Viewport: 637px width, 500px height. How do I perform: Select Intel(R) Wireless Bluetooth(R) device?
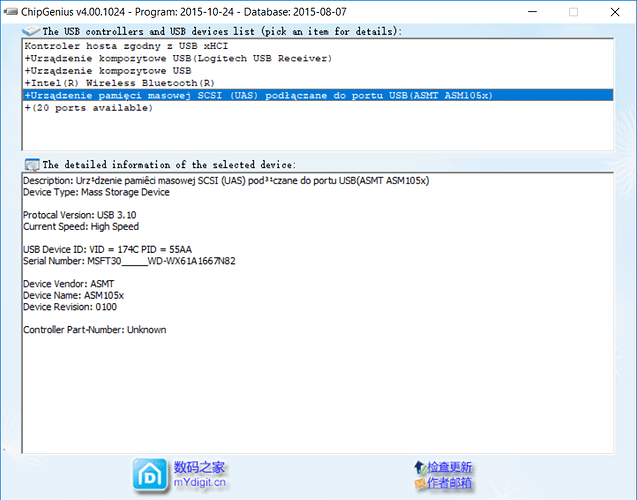click(318, 83)
